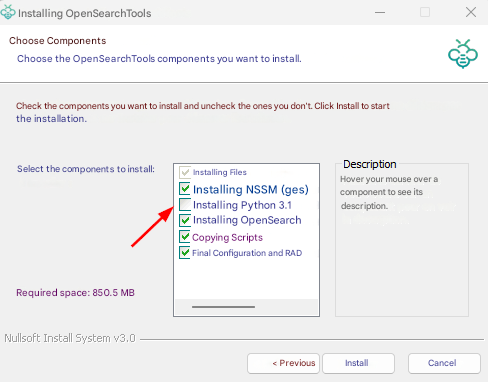
Task: Click the OpenSearchTools bee icon in title bar
Action: 8,12
